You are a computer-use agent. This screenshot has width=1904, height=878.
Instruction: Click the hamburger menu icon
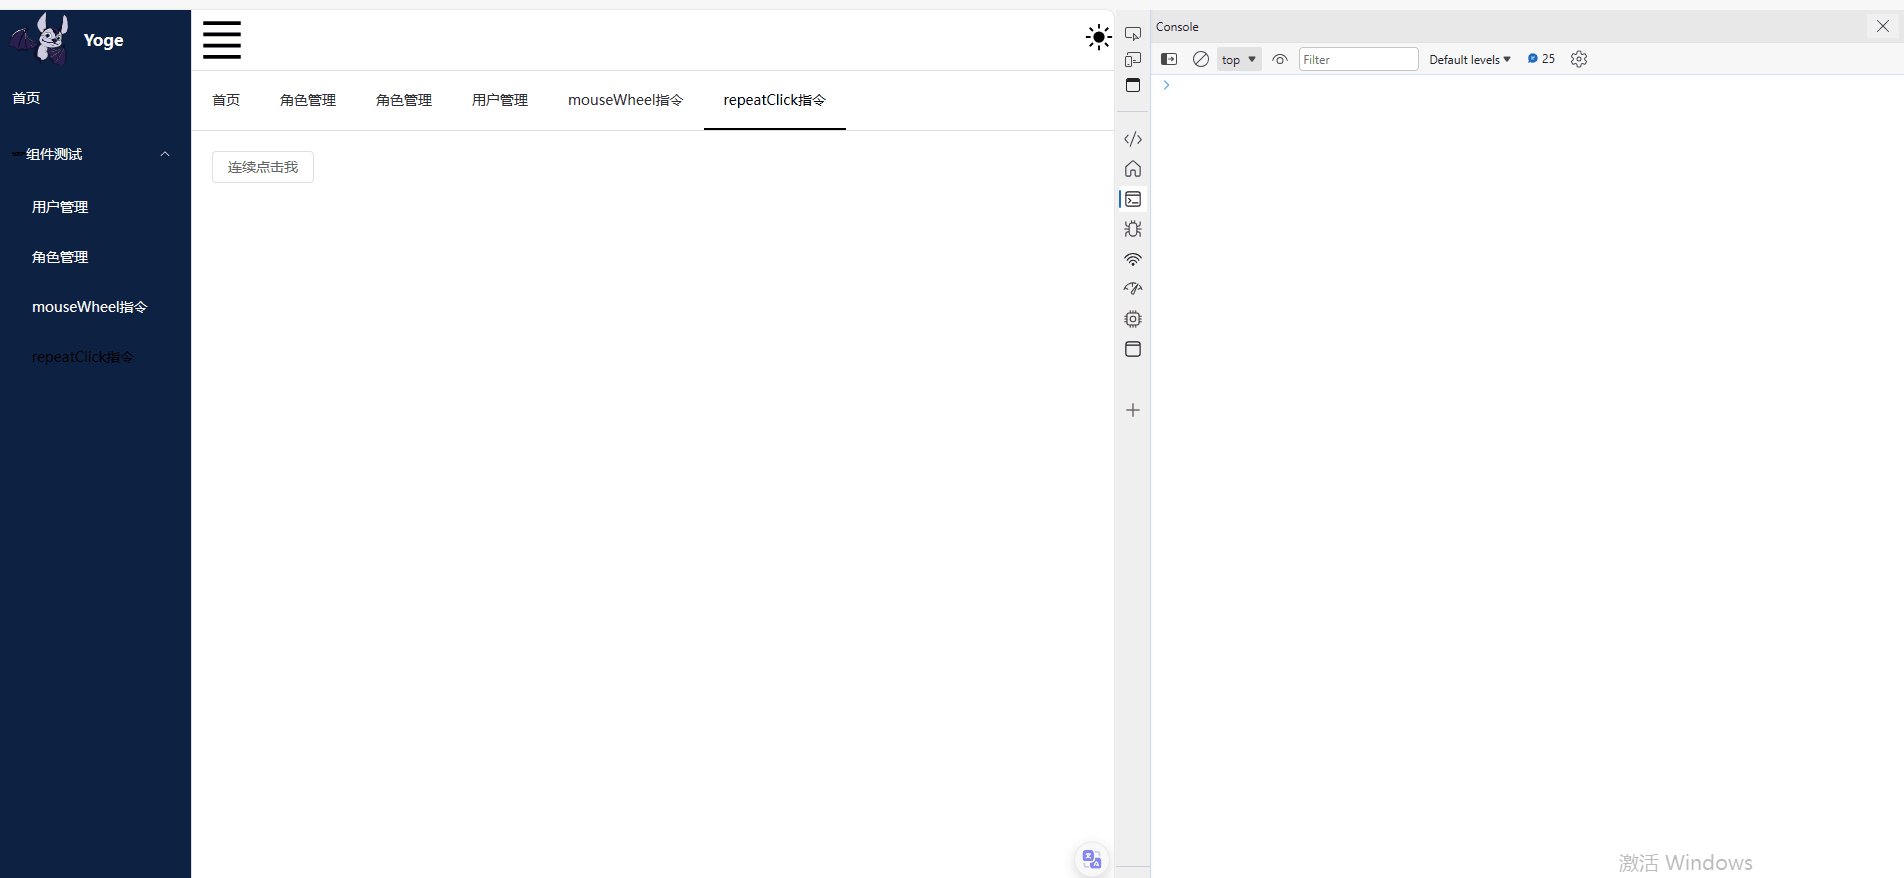coord(222,40)
